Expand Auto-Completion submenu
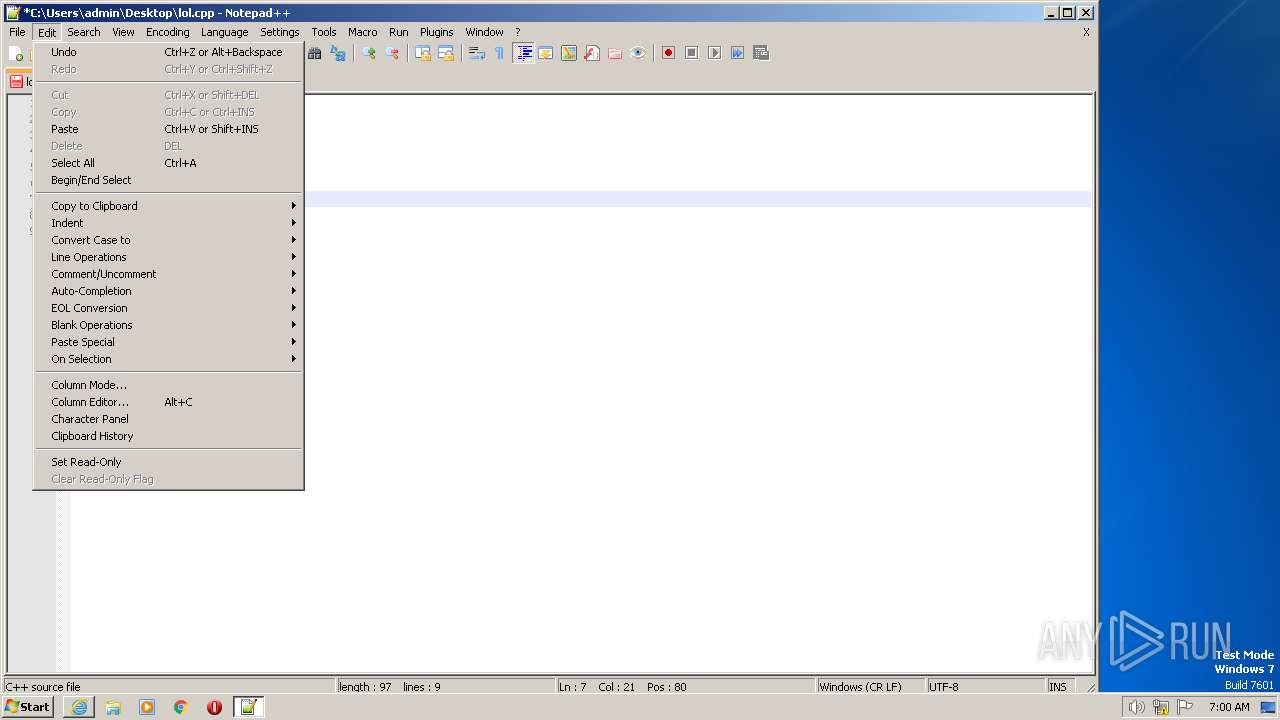1280x720 pixels. (x=168, y=291)
